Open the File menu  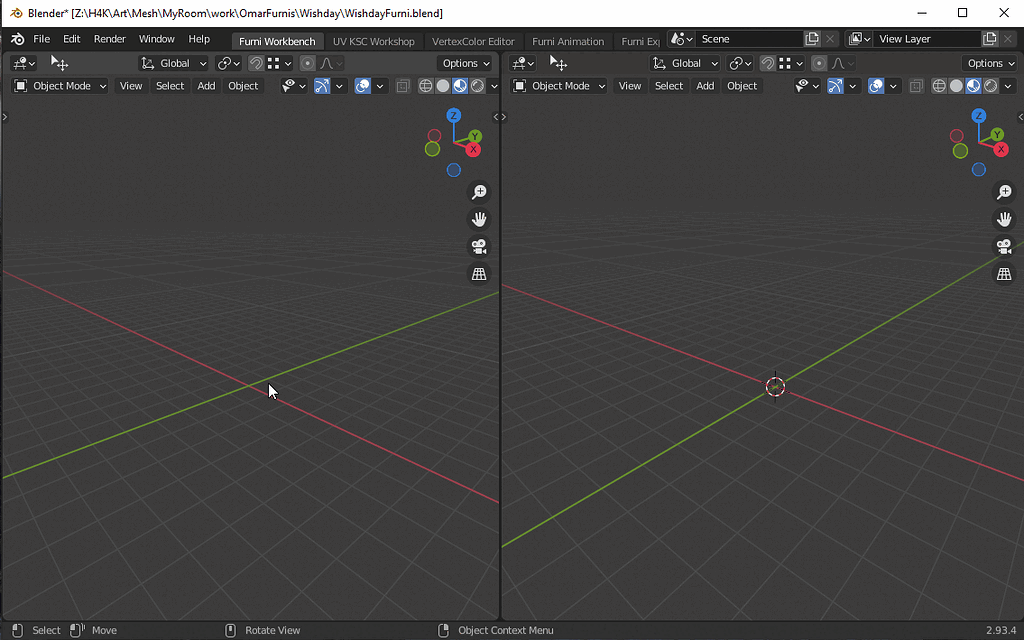point(41,39)
